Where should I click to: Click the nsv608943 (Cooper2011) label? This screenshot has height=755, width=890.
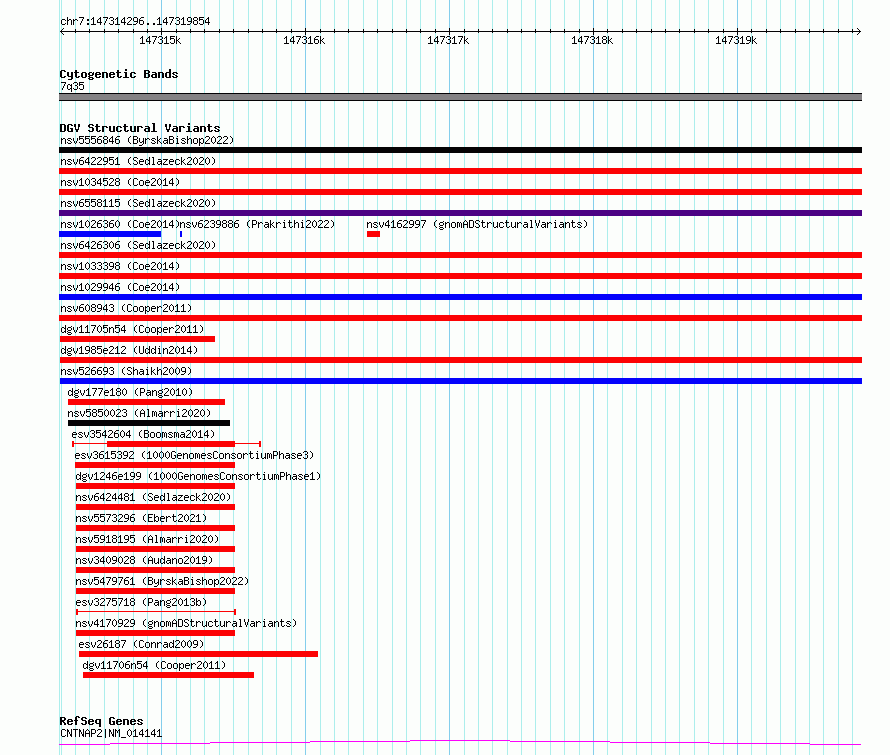point(126,308)
